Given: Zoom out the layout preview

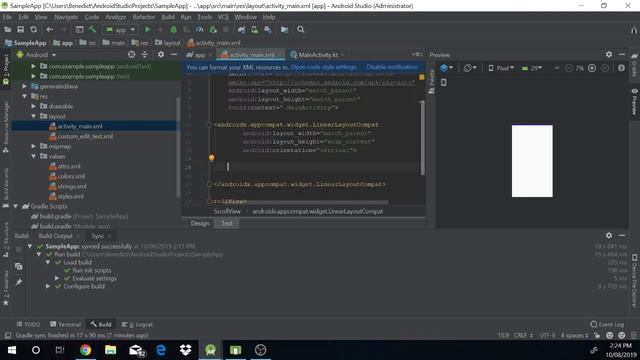Looking at the screenshot, I should point(569,68).
